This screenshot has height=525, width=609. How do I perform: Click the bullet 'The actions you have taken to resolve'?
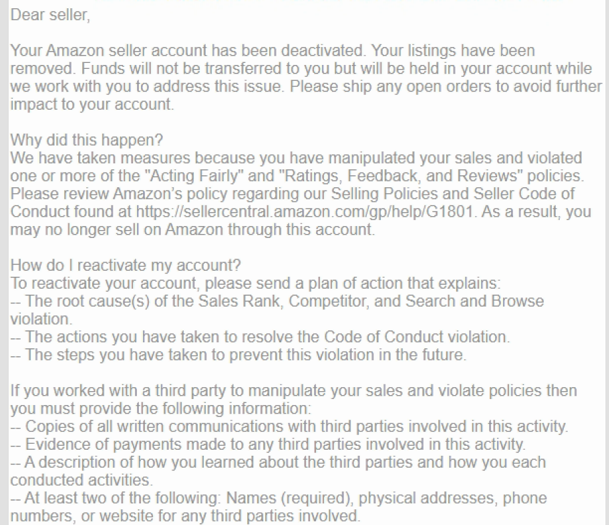coord(260,337)
